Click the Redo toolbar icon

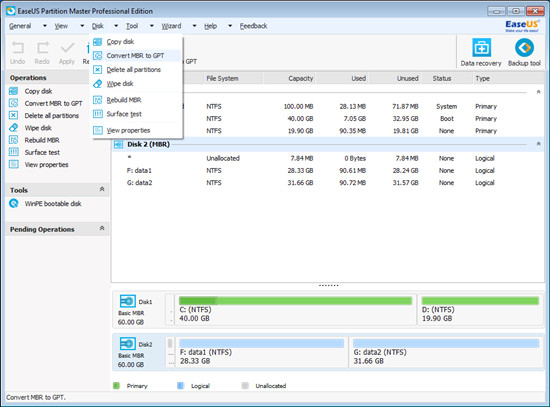[x=42, y=48]
